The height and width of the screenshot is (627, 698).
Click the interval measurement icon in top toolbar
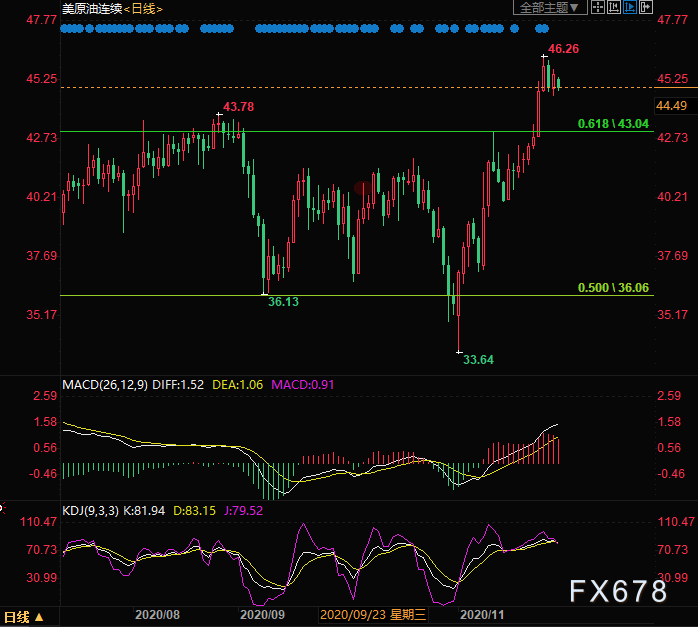pos(613,7)
